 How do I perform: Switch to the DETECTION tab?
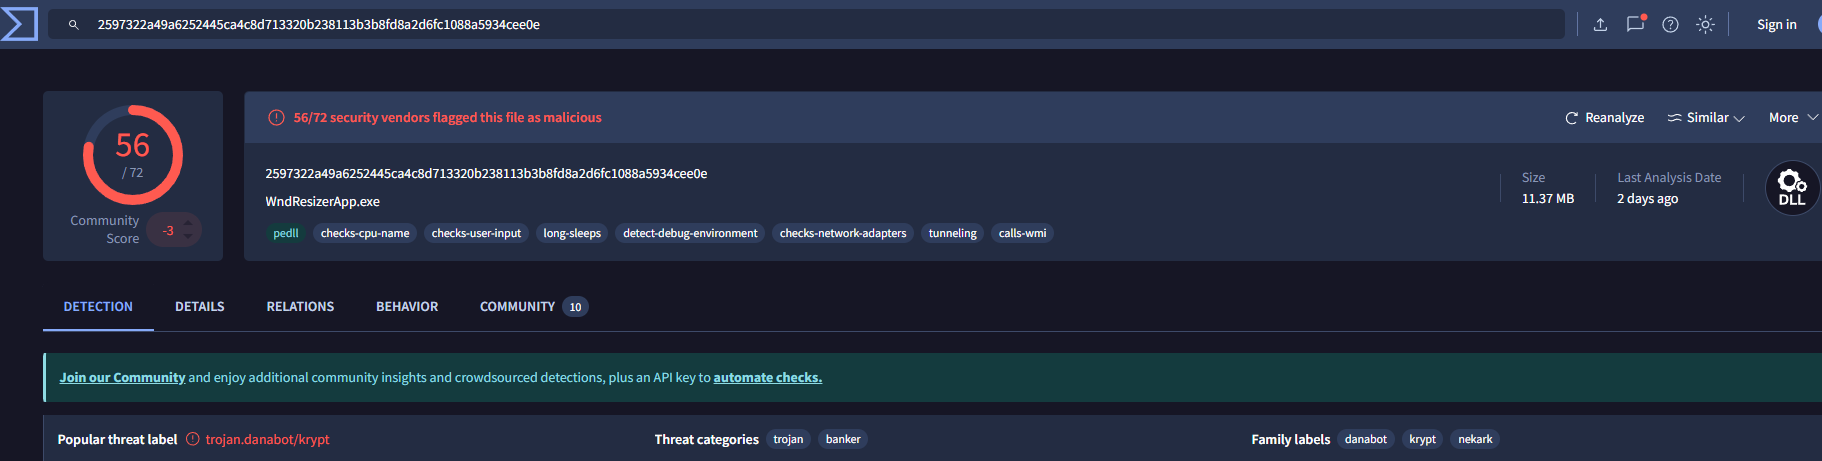(98, 307)
